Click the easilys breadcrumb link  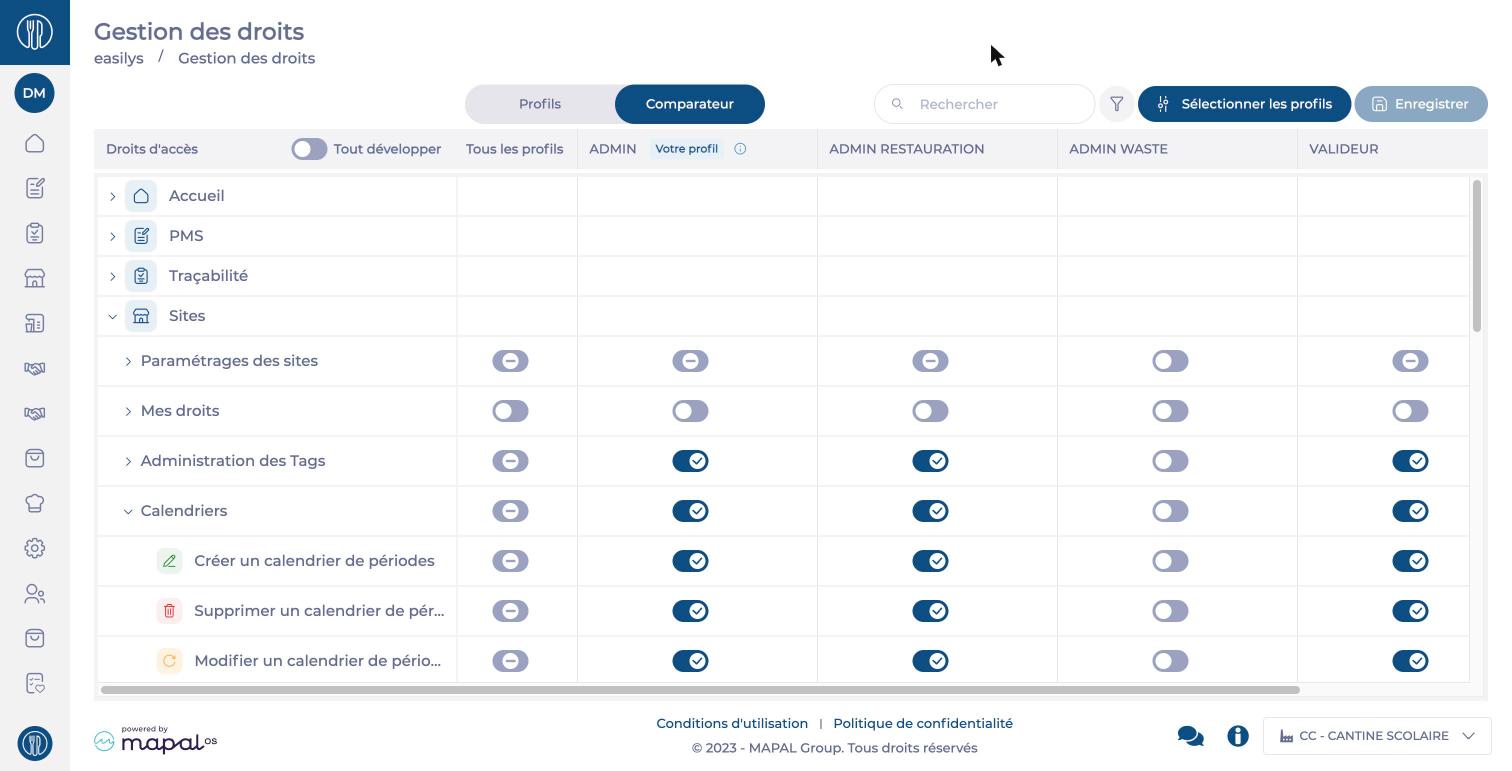(x=119, y=58)
